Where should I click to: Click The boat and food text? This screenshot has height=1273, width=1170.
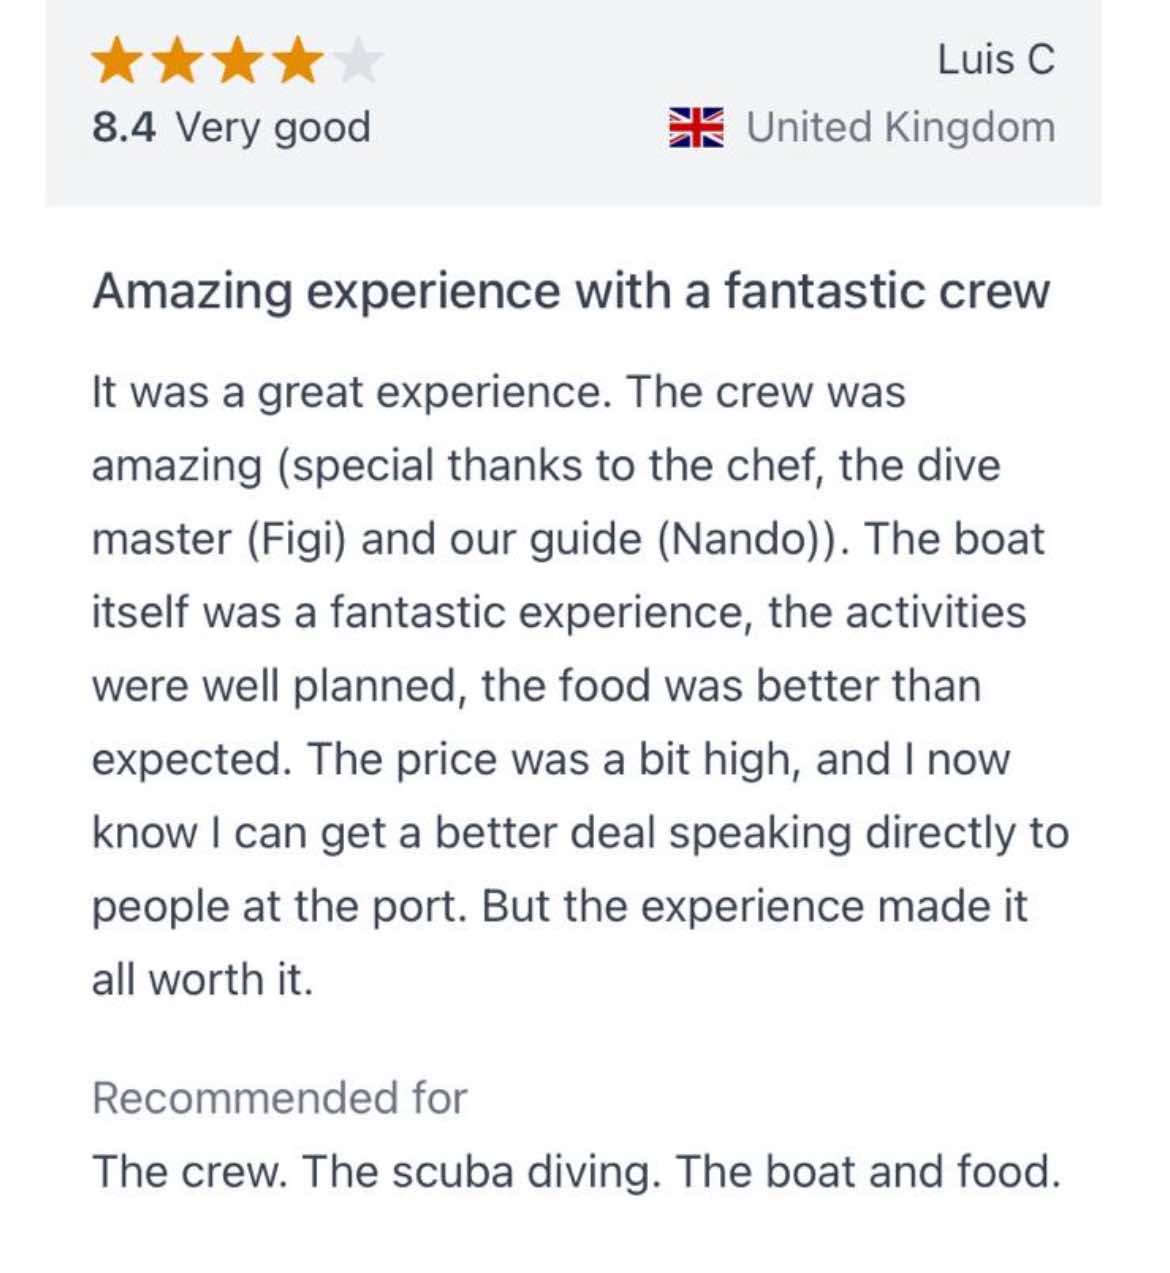coord(868,1172)
